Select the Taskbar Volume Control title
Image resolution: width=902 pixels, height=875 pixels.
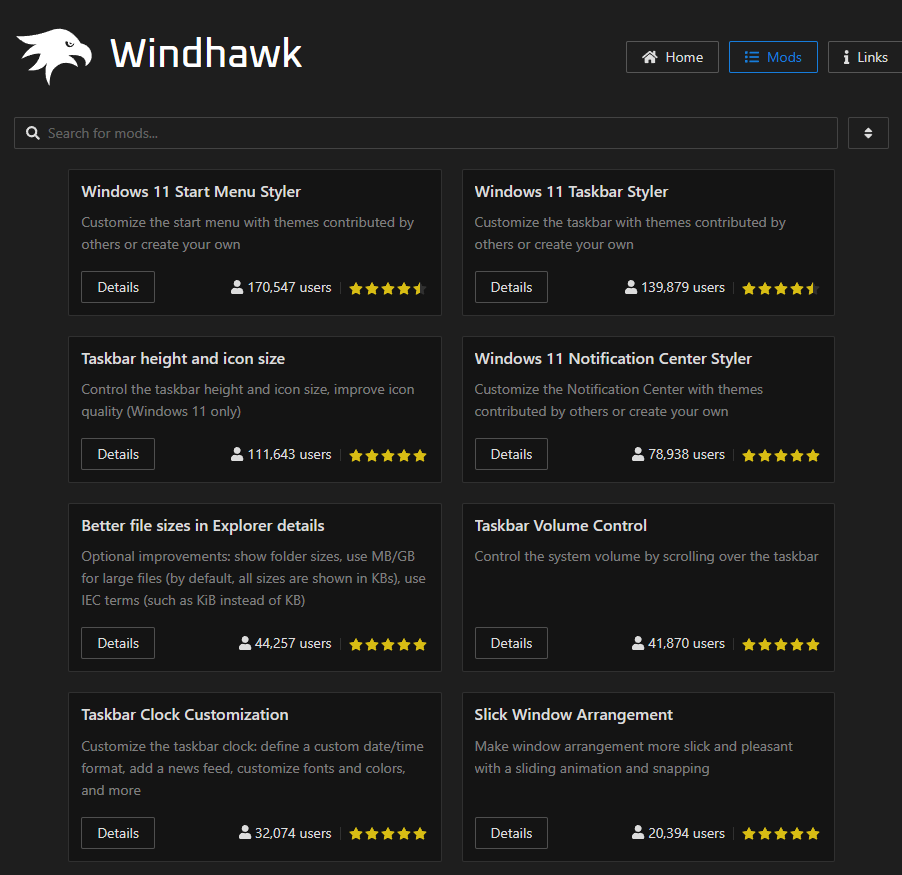click(x=561, y=526)
